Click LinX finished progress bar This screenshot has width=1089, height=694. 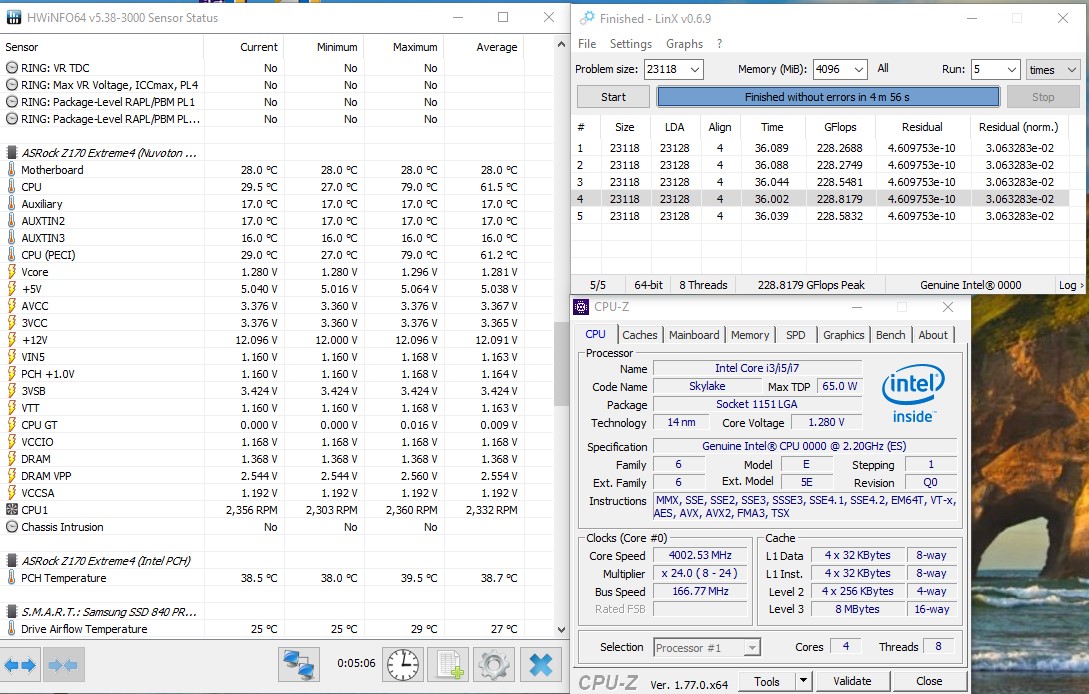pos(827,97)
